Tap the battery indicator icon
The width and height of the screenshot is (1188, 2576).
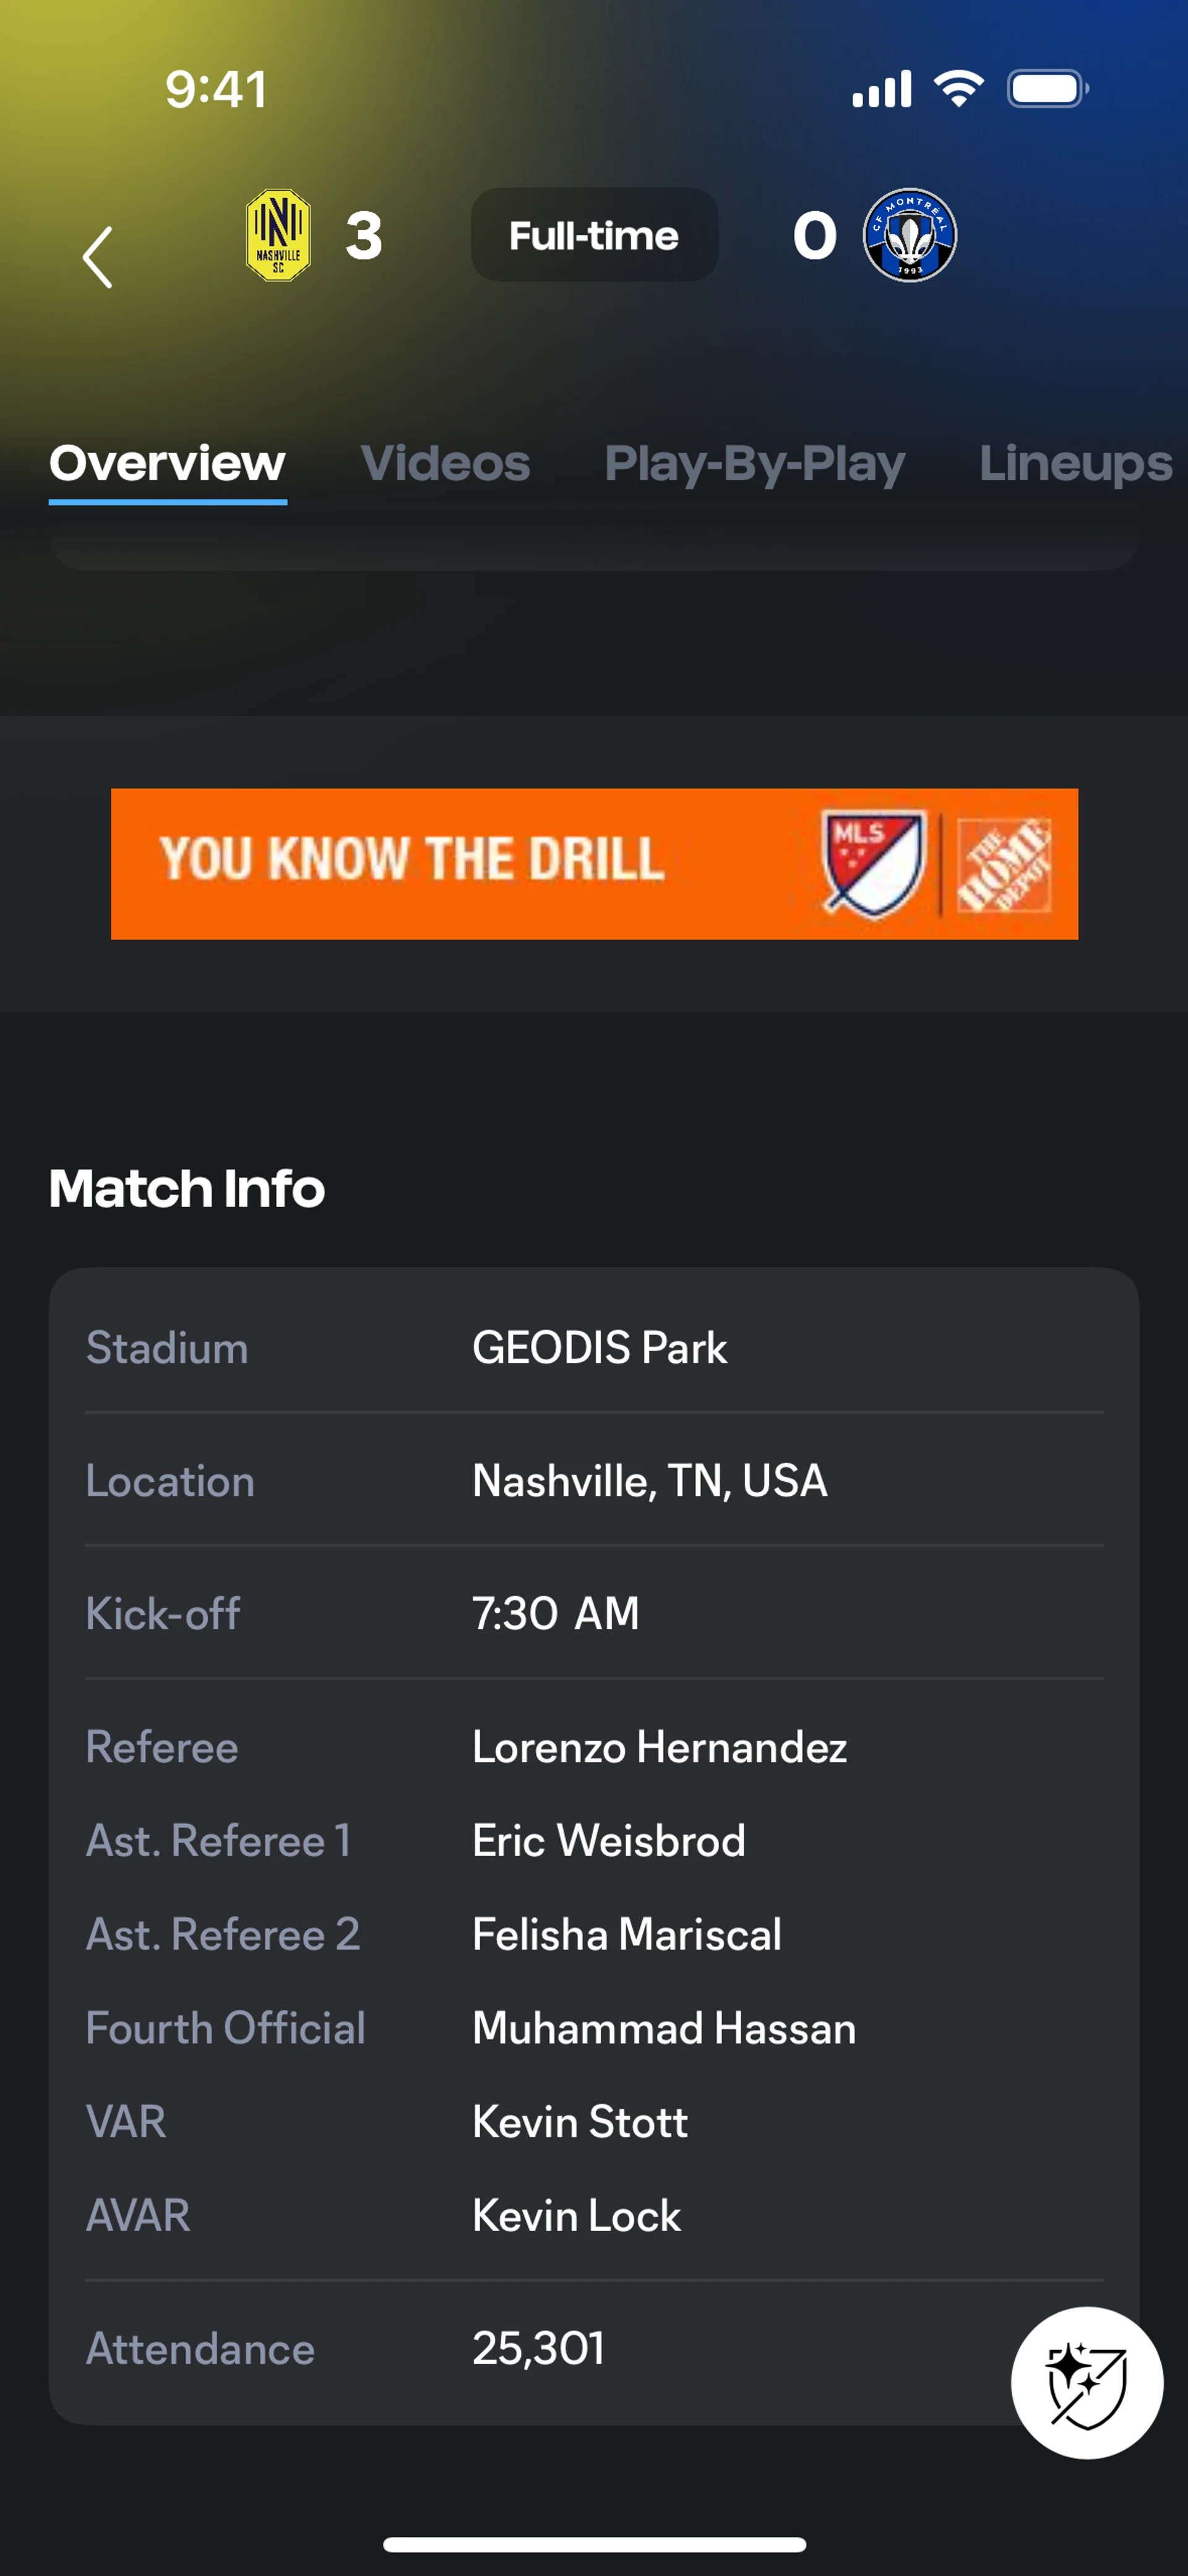point(1047,89)
